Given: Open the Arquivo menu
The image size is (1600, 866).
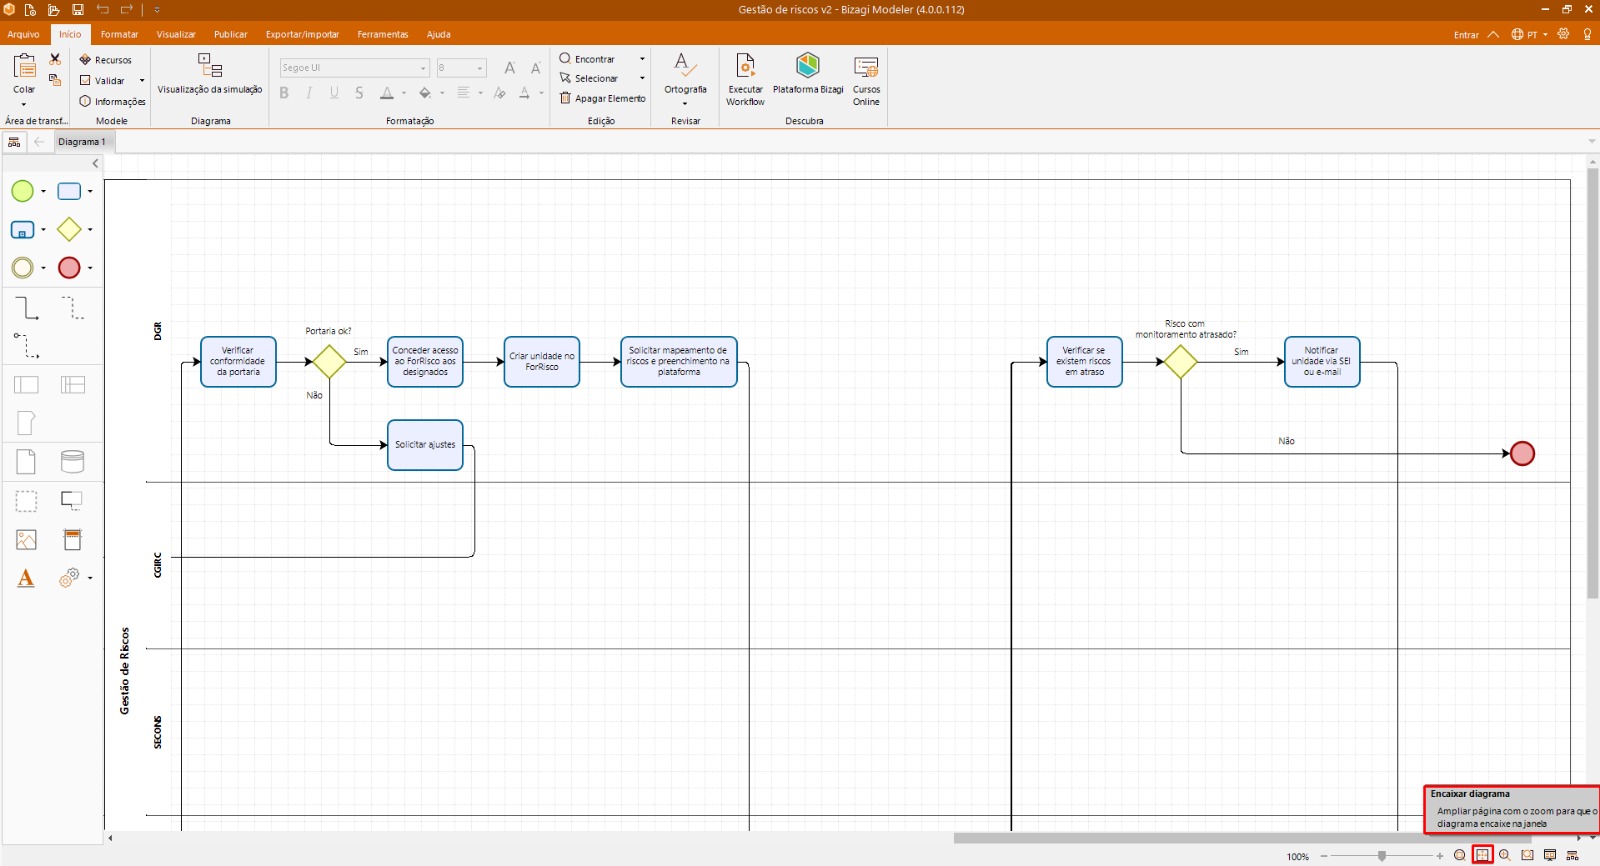Looking at the screenshot, I should coord(23,34).
